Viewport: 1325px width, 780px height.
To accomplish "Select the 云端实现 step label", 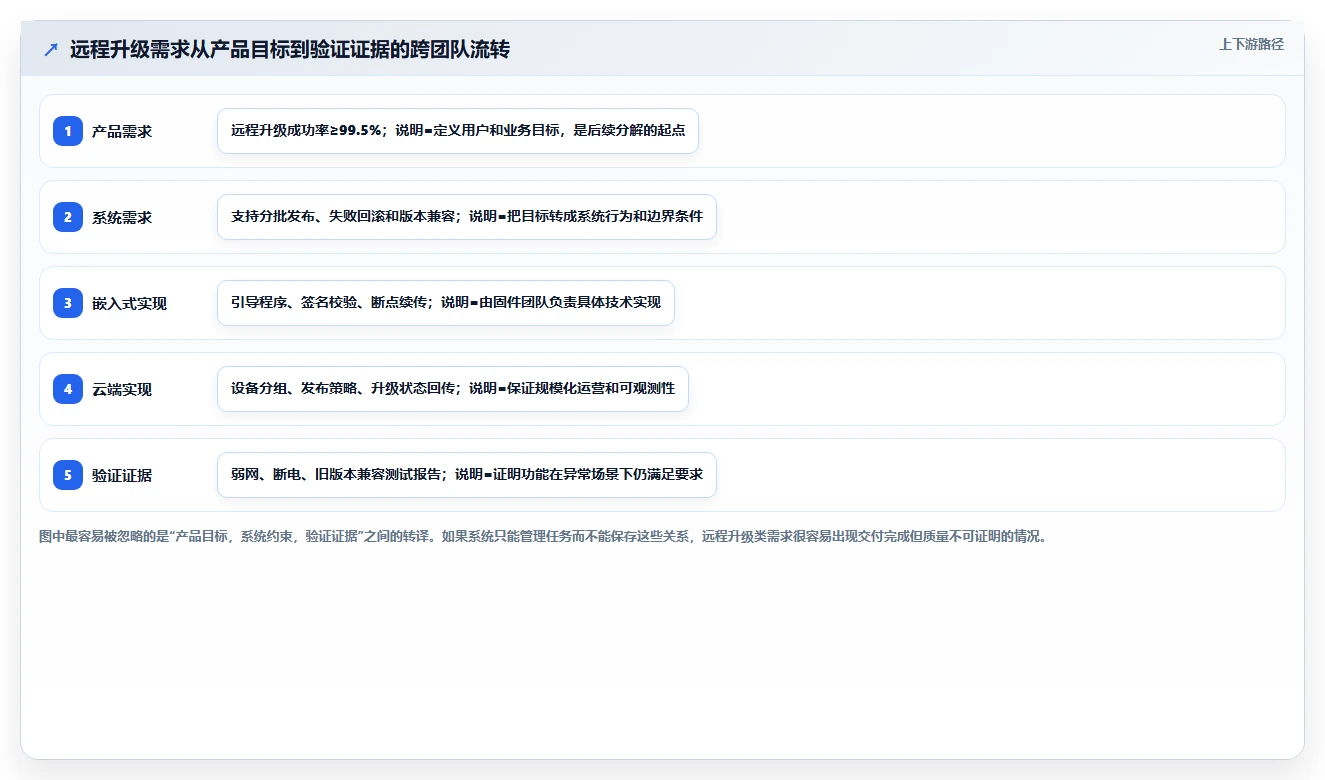I will pyautogui.click(x=122, y=389).
